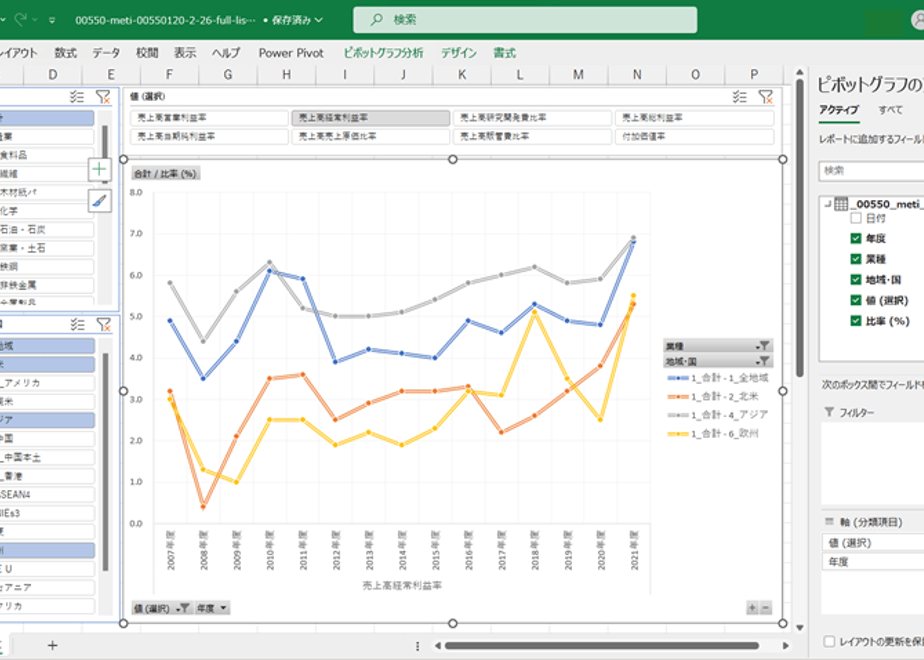Select the 石油・石炭 slicer item

pos(47,230)
